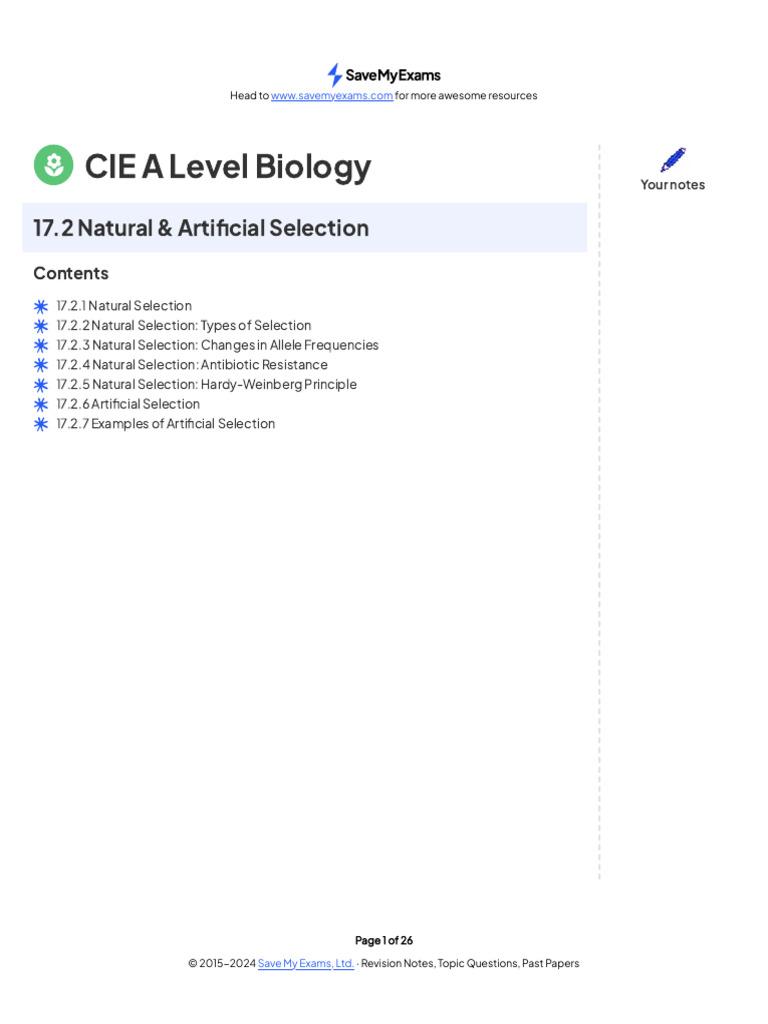Select 17.2.2 Natural Selection: Types of Selection
Image resolution: width=768 pixels, height=1024 pixels.
(x=184, y=325)
